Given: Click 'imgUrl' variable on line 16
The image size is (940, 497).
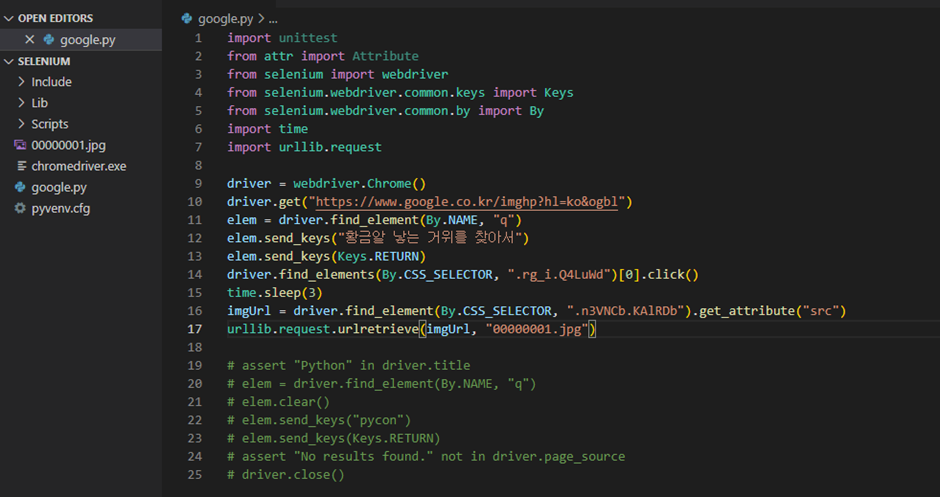Looking at the screenshot, I should [x=249, y=311].
